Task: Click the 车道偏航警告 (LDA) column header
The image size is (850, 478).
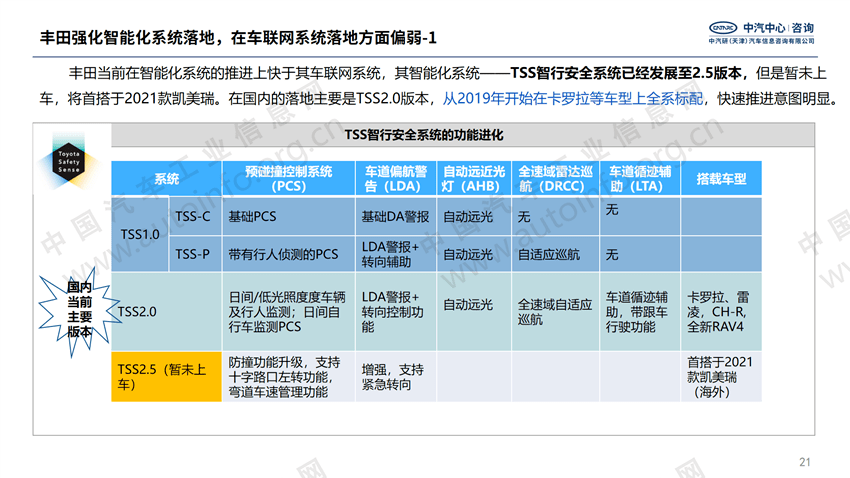Action: click(396, 178)
